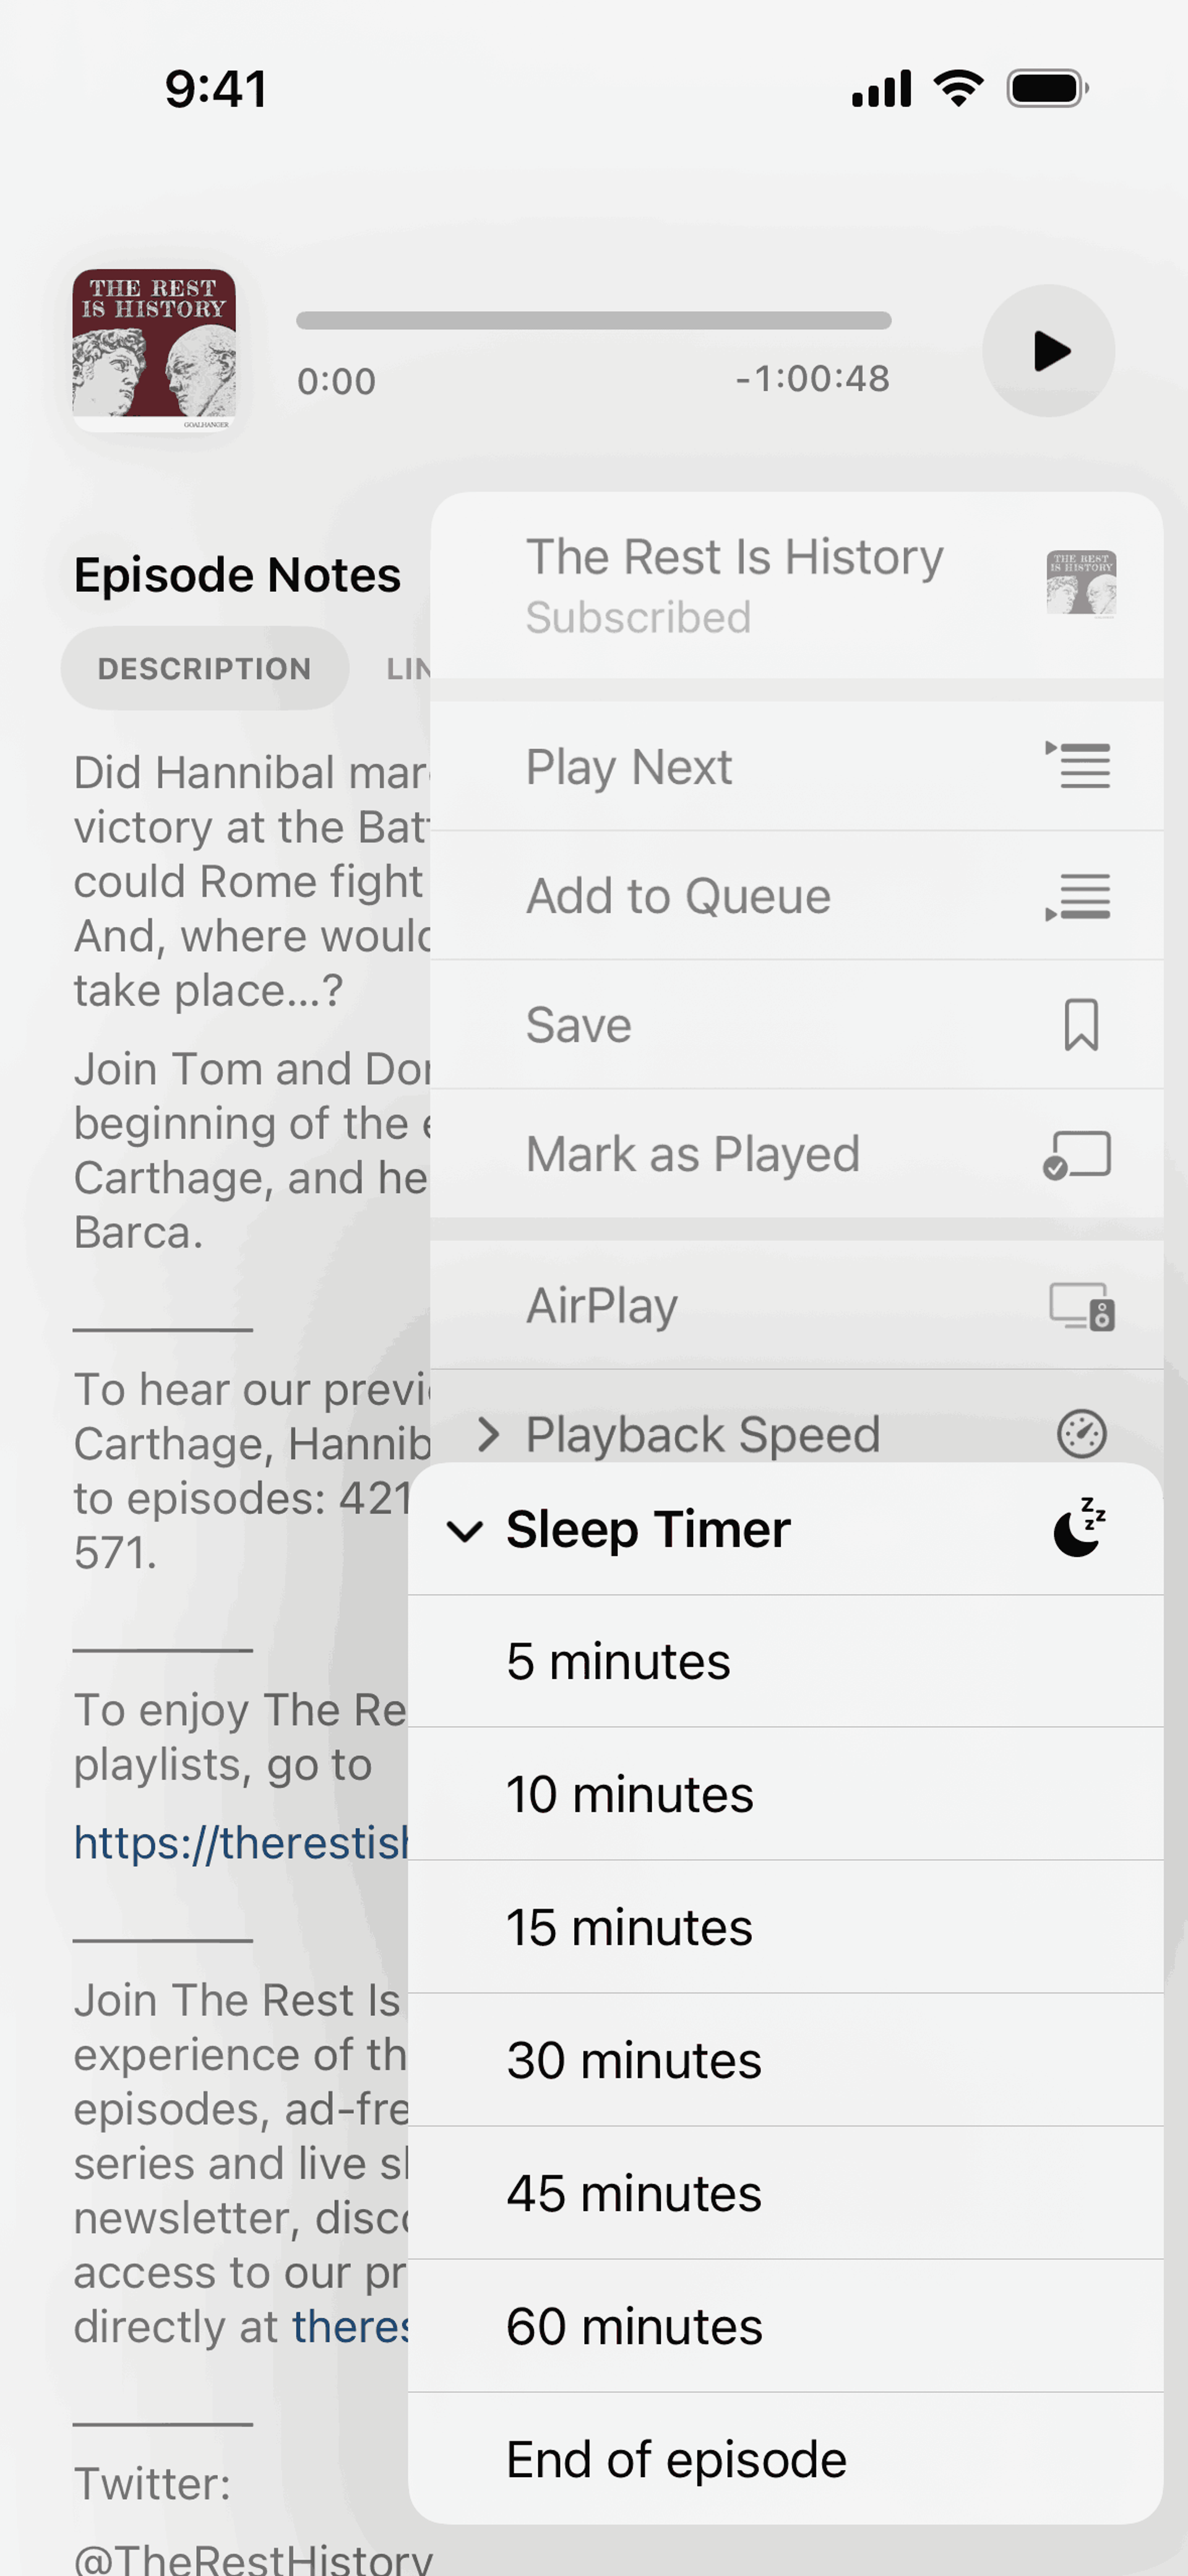1188x2576 pixels.
Task: Tap the -1:00:48 remaining time label
Action: [x=812, y=379]
